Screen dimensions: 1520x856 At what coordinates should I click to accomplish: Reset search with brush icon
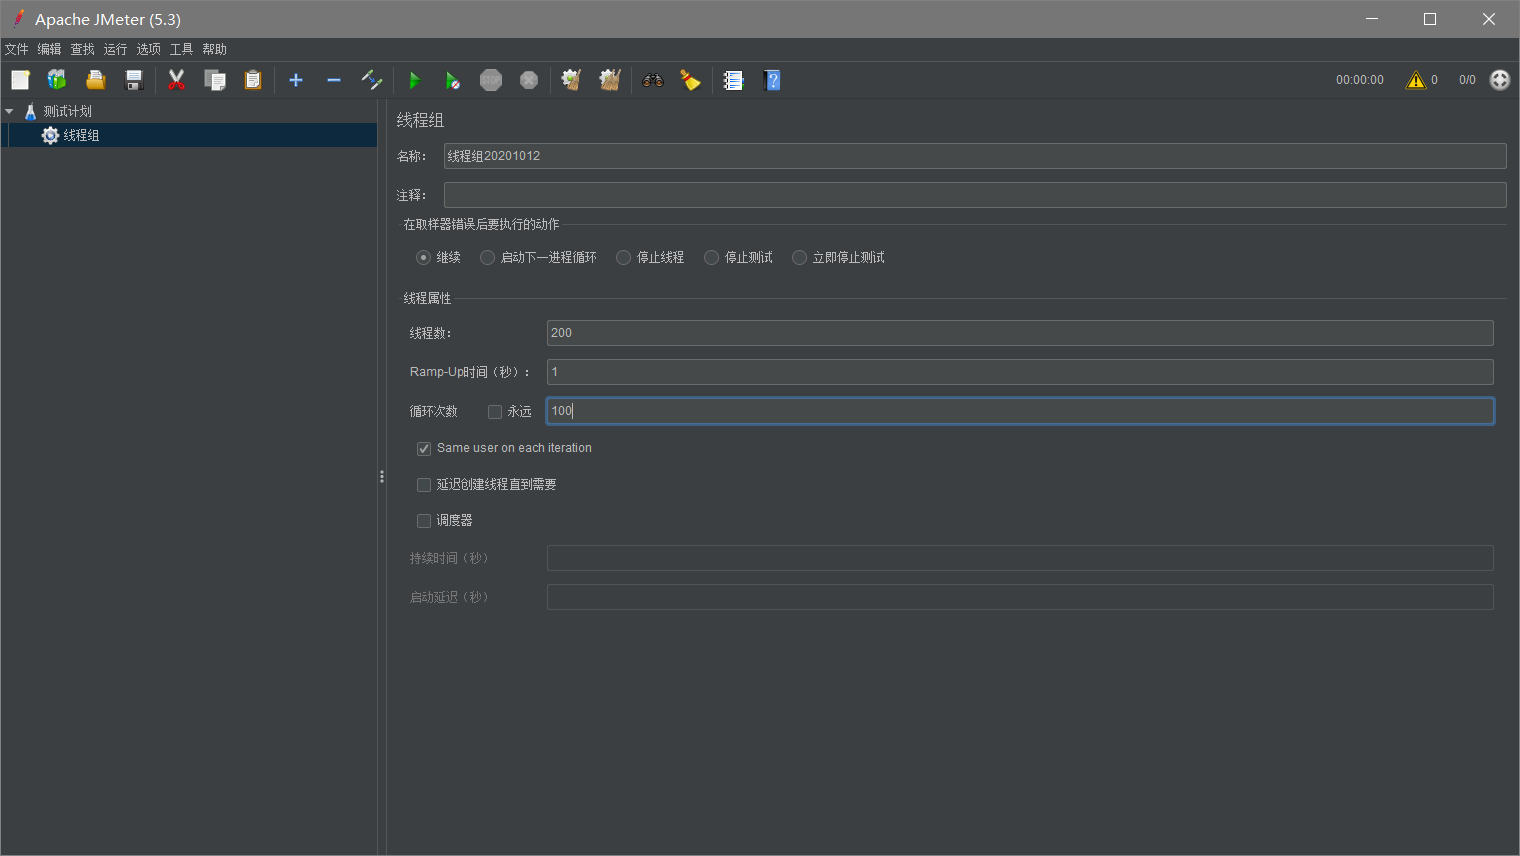tap(691, 80)
